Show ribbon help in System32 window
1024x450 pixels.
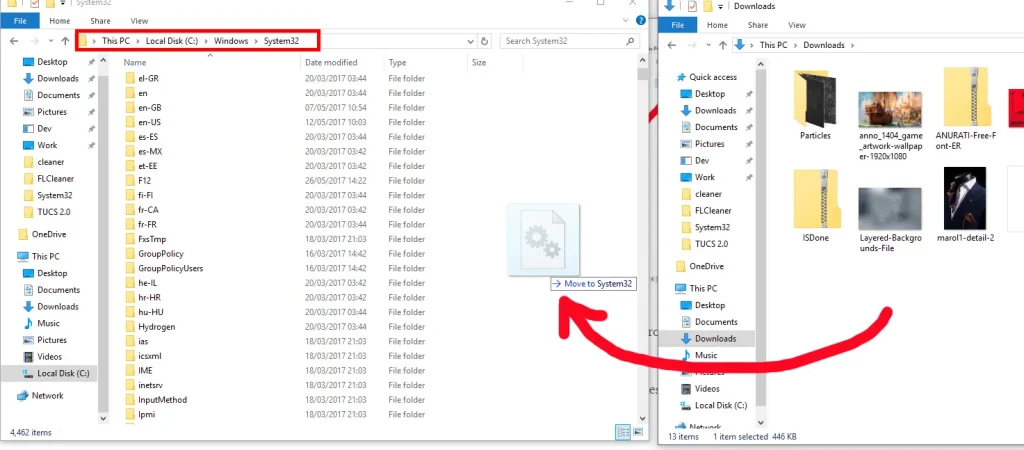(x=641, y=22)
